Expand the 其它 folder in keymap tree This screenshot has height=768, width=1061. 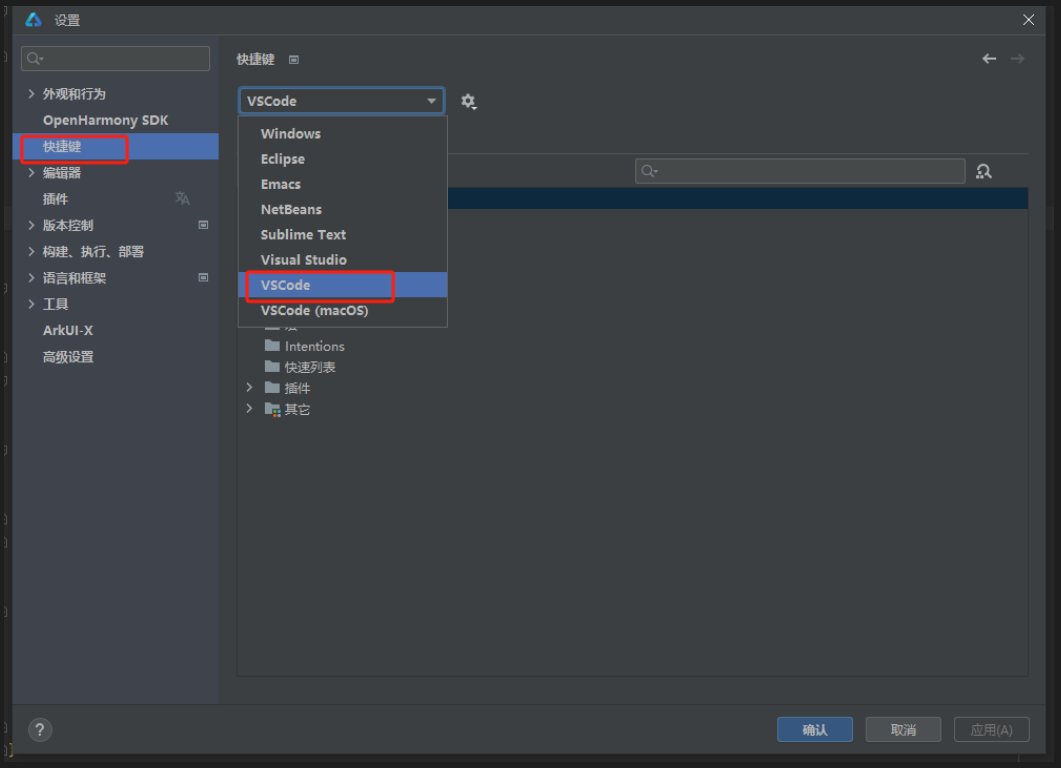pos(249,409)
